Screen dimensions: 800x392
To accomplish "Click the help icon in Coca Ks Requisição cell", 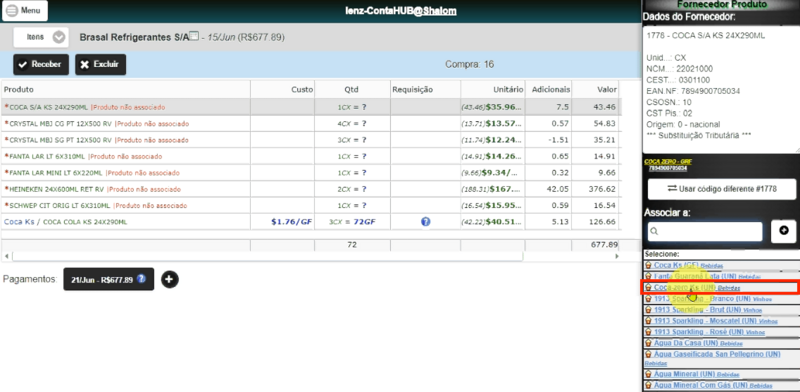I will 426,222.
